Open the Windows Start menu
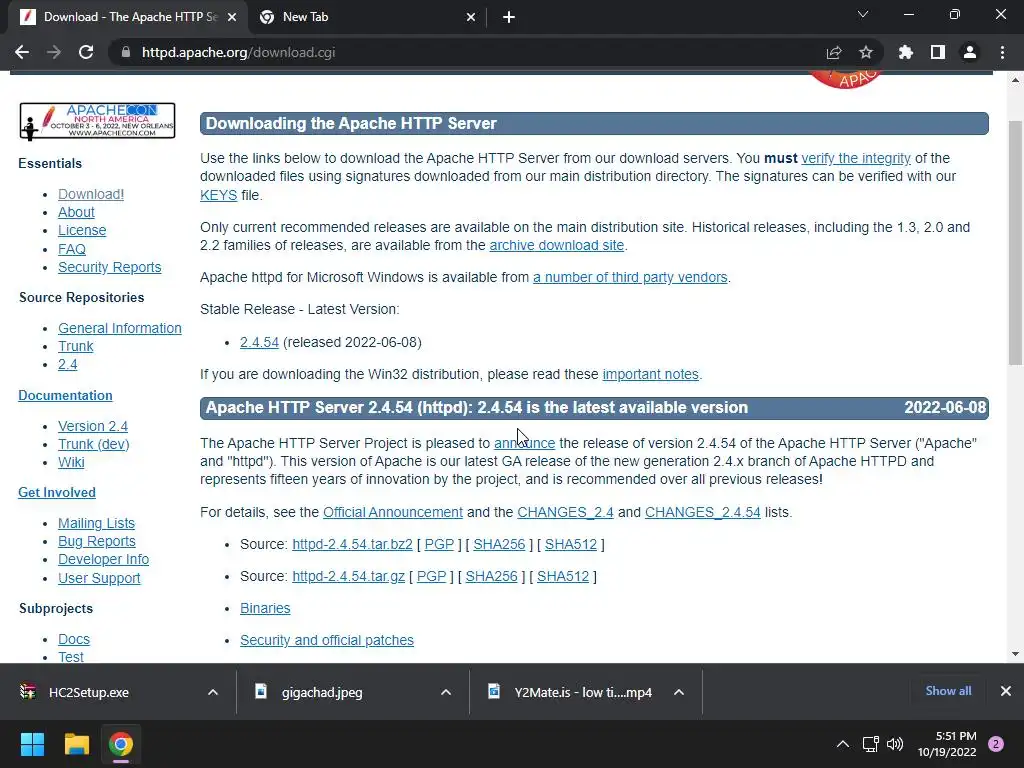The height and width of the screenshot is (768, 1024). tap(32, 744)
